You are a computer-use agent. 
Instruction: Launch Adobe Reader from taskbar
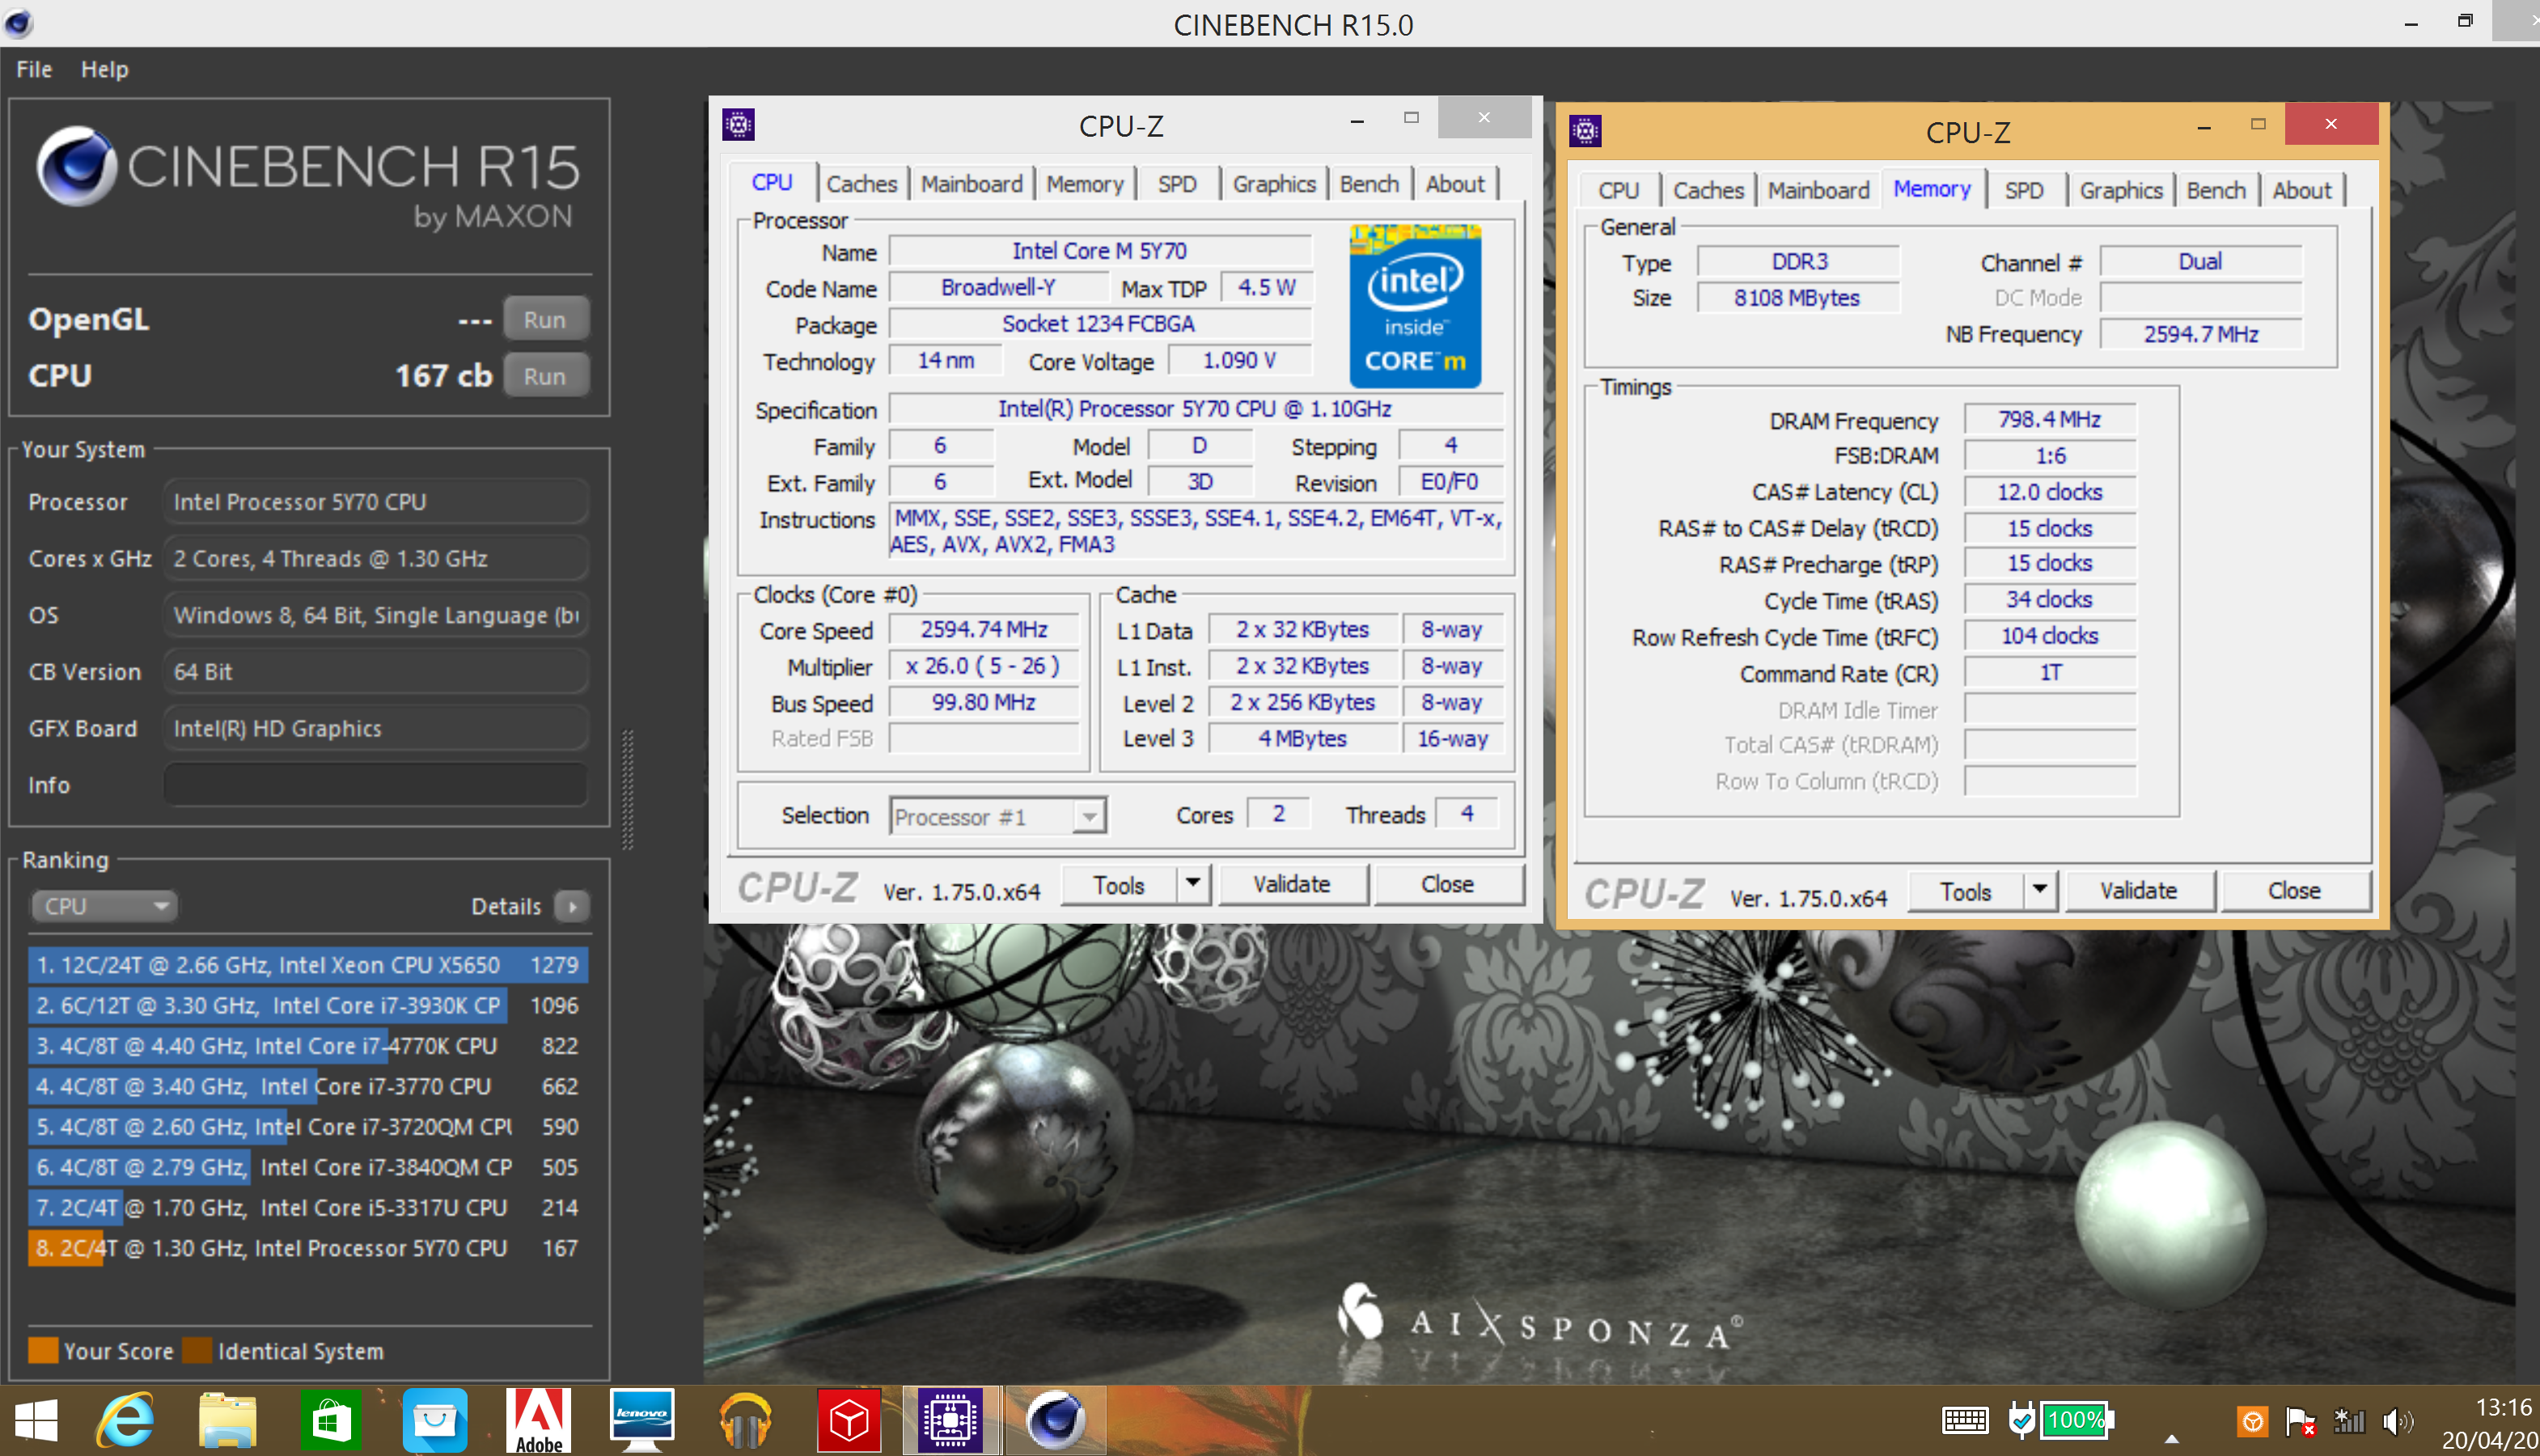539,1420
